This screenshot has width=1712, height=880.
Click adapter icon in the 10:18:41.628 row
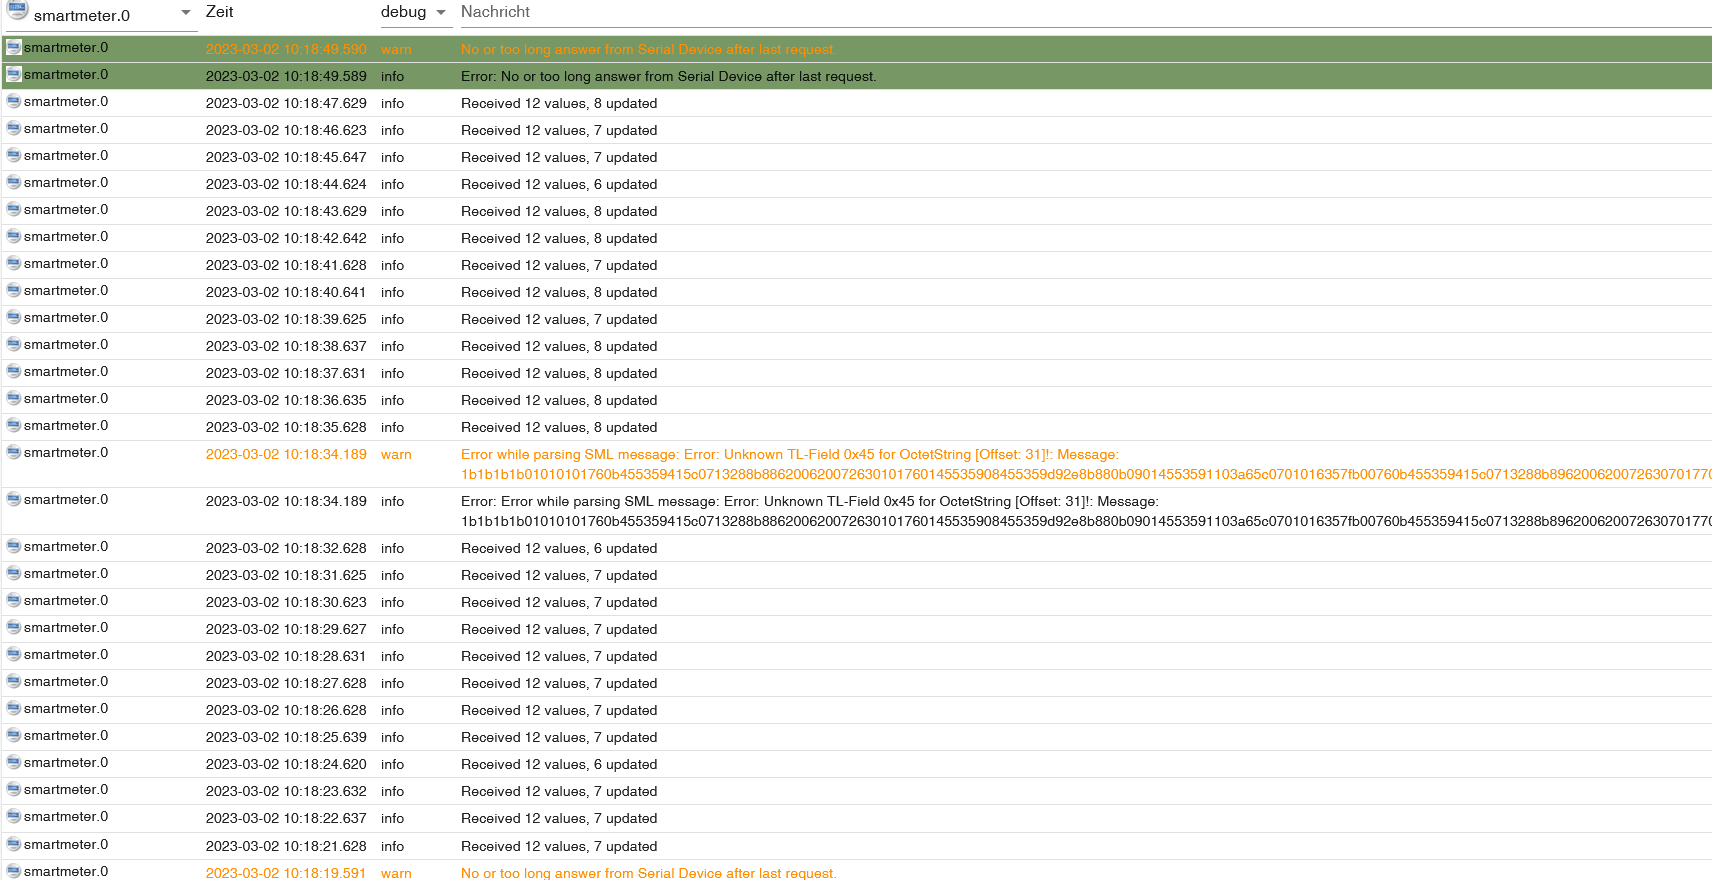14,263
